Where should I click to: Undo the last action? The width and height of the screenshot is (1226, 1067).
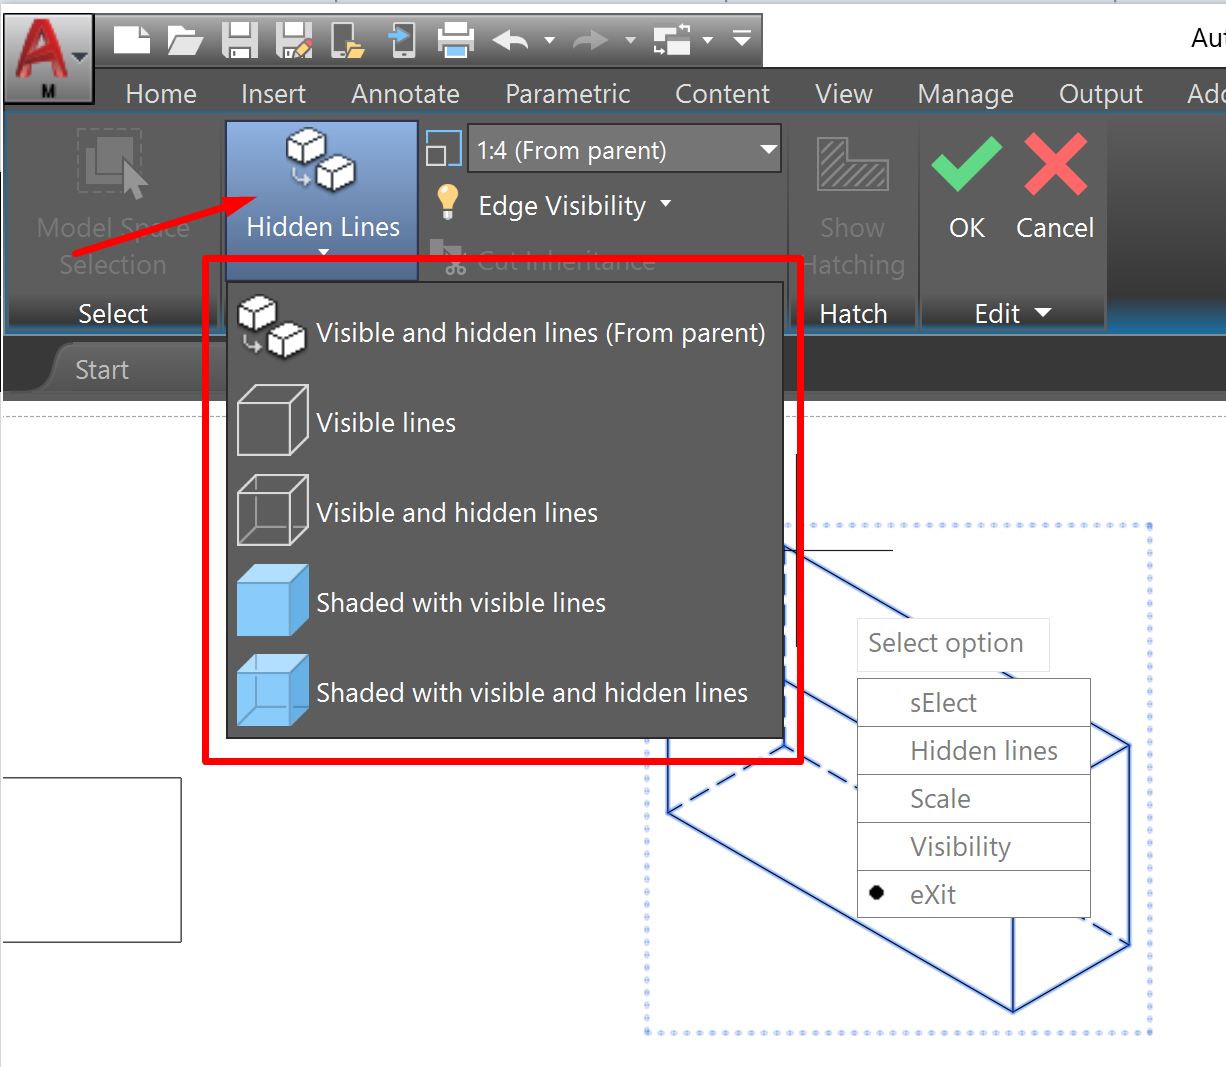point(509,38)
